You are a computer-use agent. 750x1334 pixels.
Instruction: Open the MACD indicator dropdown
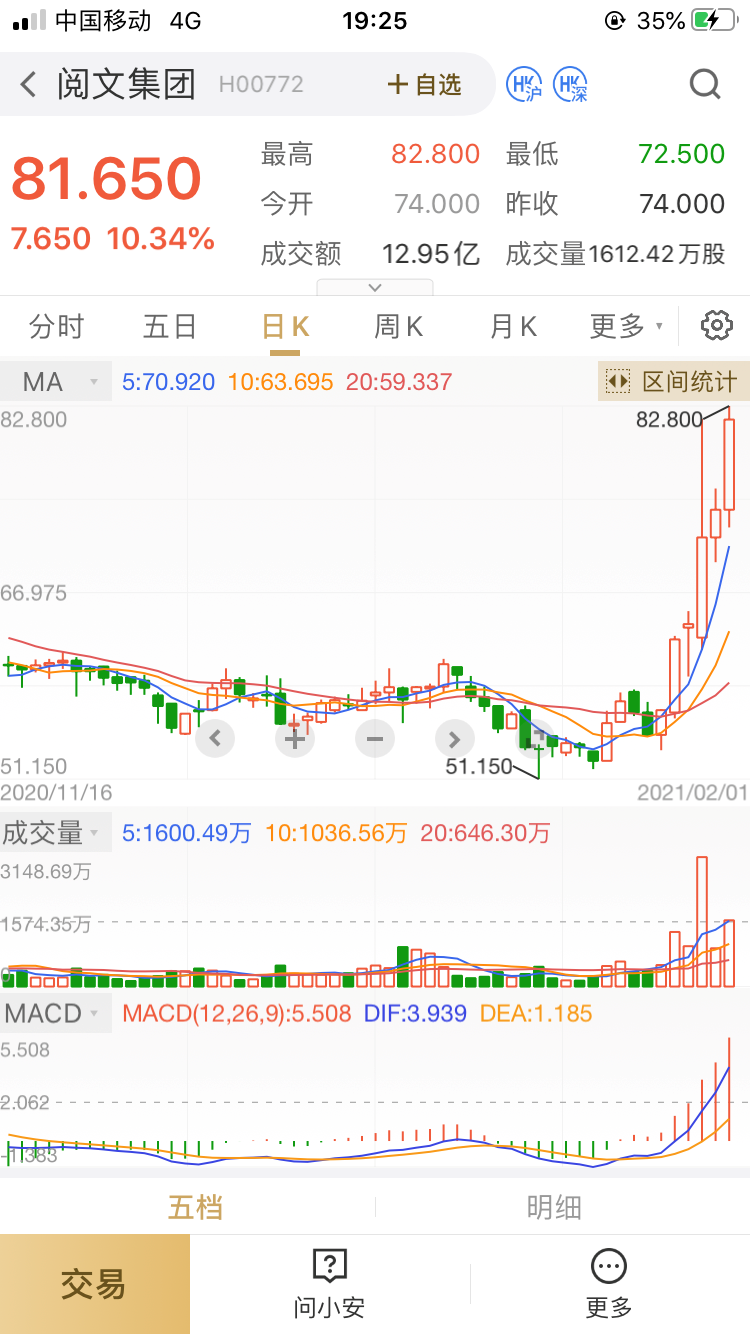55,1014
